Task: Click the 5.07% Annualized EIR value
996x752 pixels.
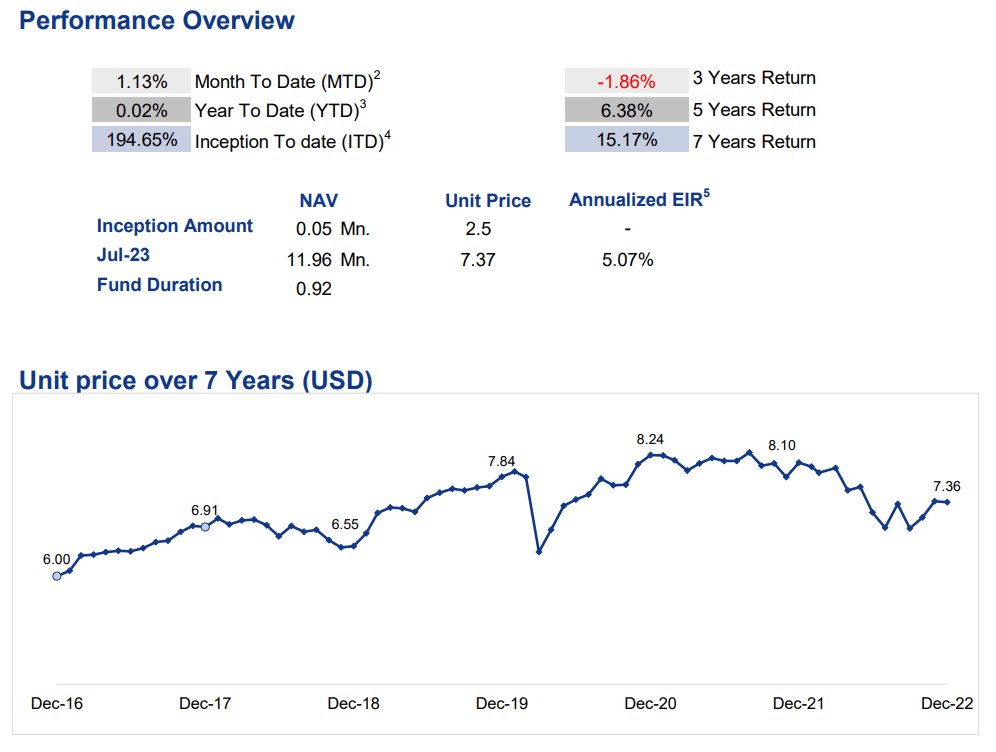Action: click(628, 259)
